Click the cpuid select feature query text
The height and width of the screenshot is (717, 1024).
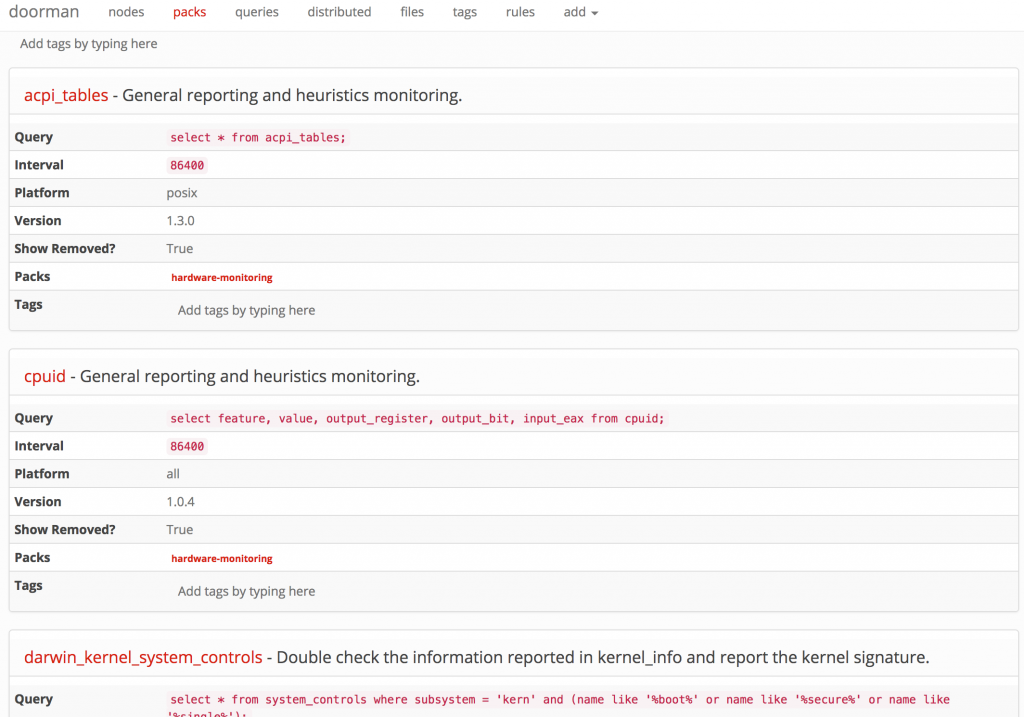tap(417, 419)
